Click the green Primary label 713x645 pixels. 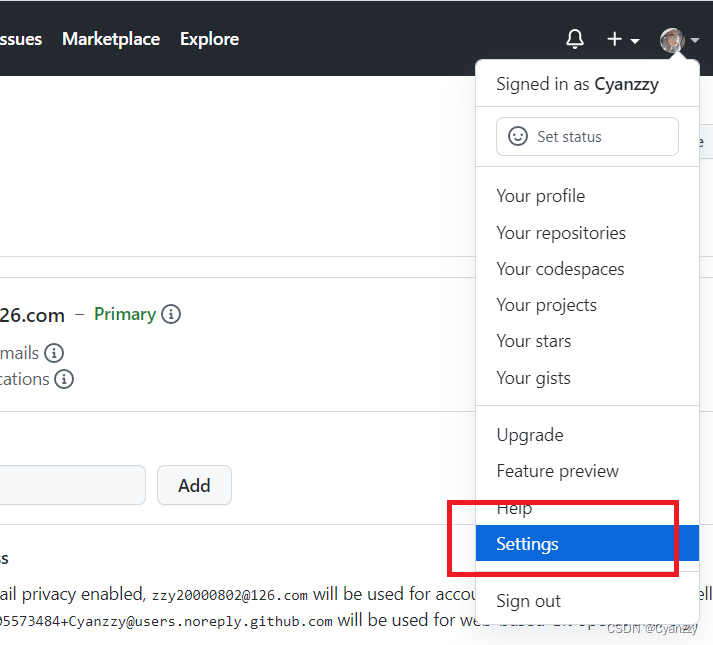point(125,314)
